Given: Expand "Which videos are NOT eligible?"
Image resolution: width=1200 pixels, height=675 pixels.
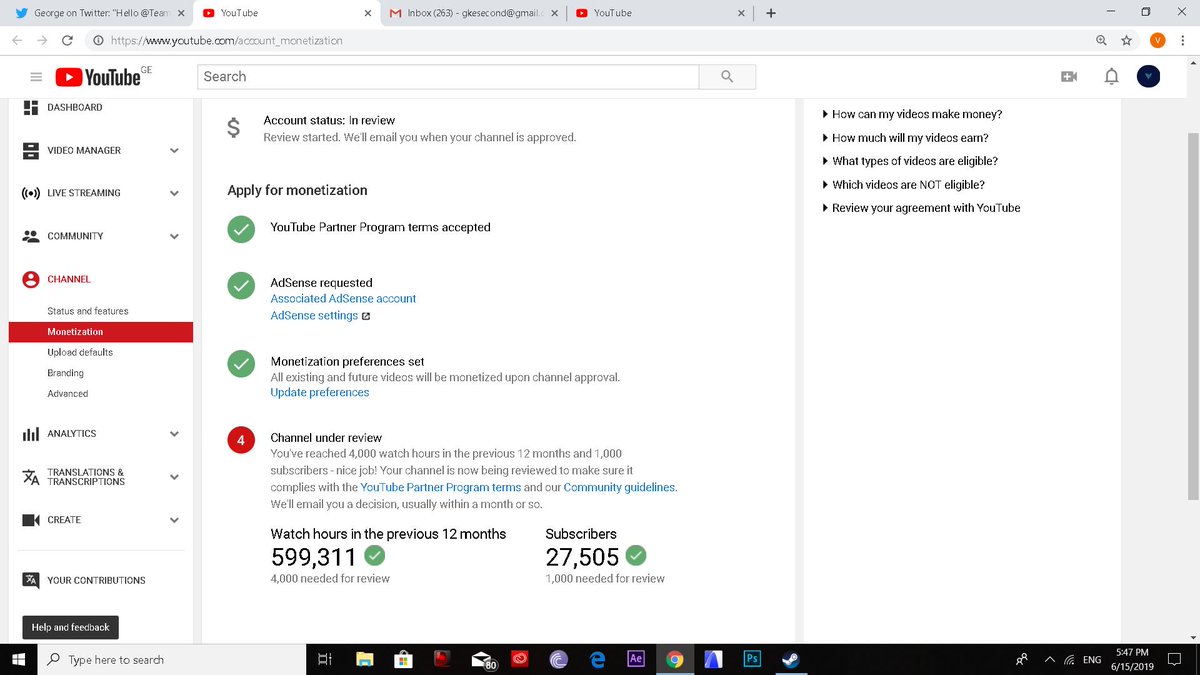Looking at the screenshot, I should (902, 185).
